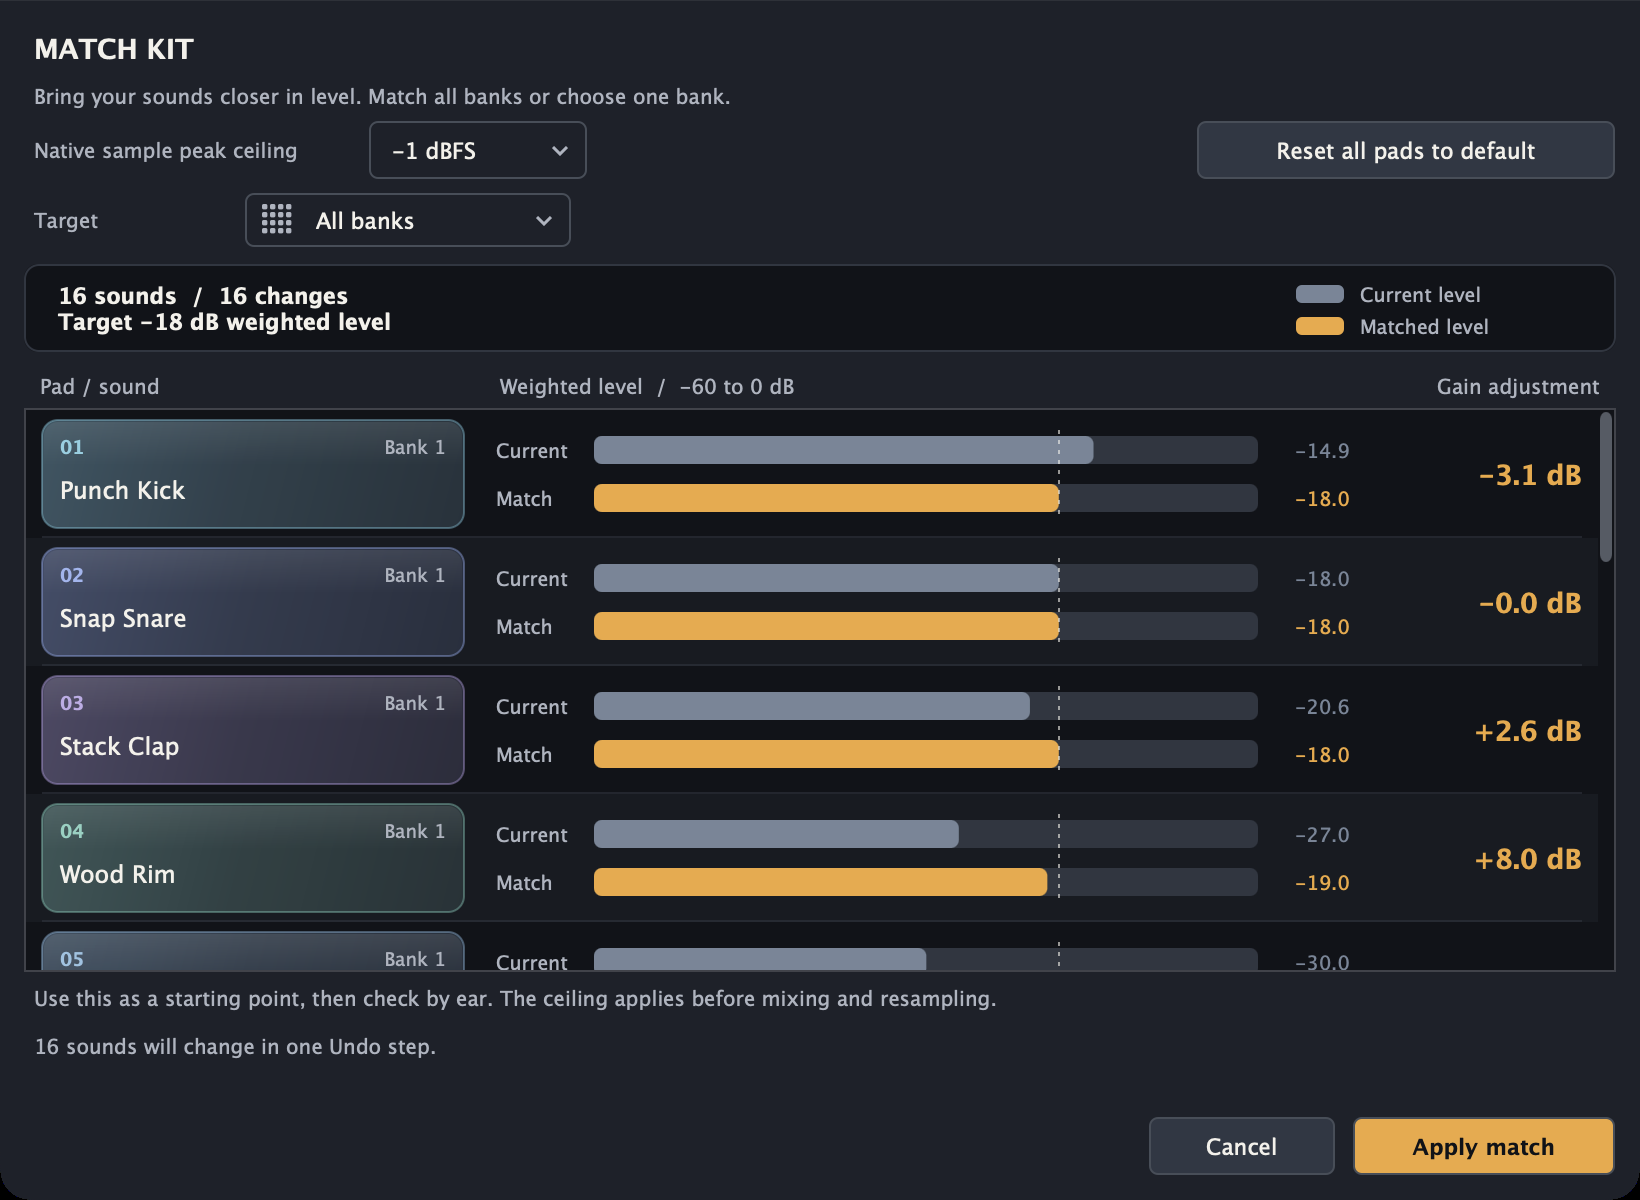Click the Weighted level column header

click(x=646, y=387)
